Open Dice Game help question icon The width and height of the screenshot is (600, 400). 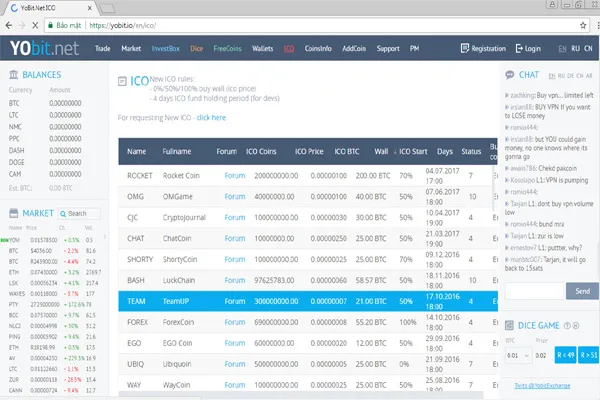567,326
